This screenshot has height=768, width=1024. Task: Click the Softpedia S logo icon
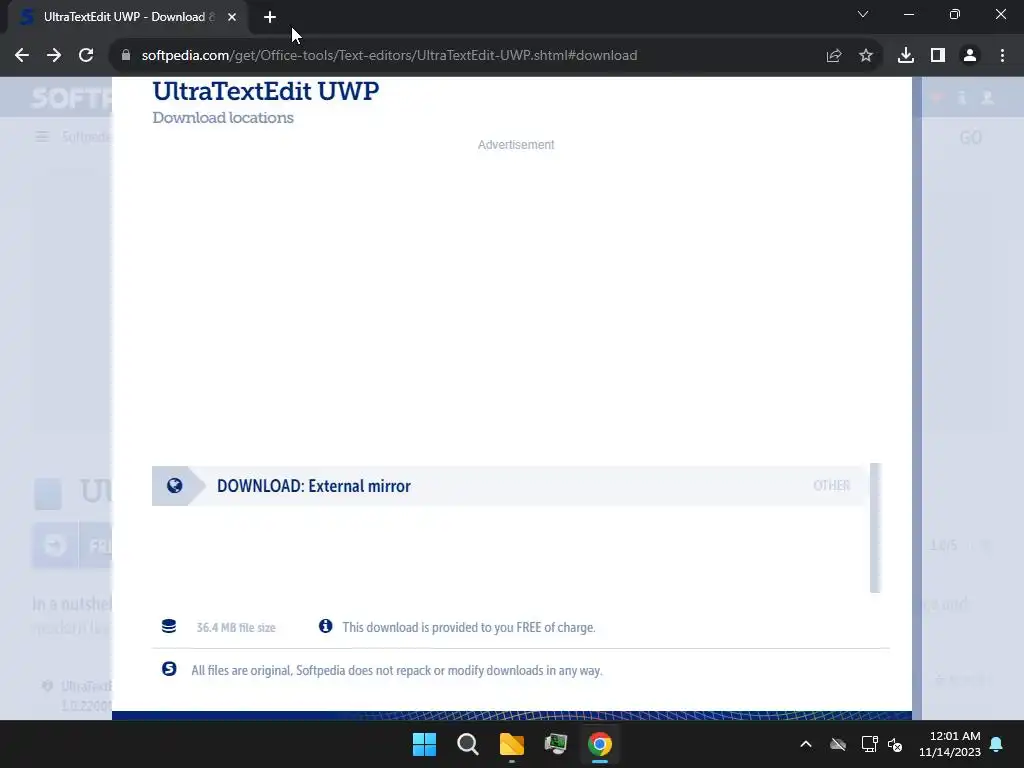click(169, 669)
